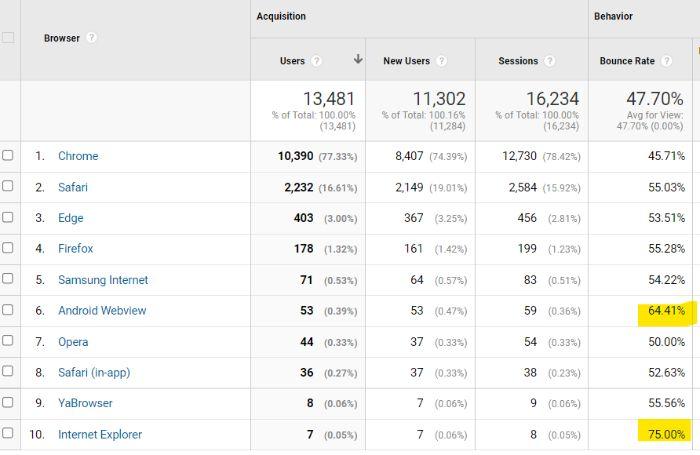Select average bounce rate 47.70%
700x455 pixels.
(655, 99)
